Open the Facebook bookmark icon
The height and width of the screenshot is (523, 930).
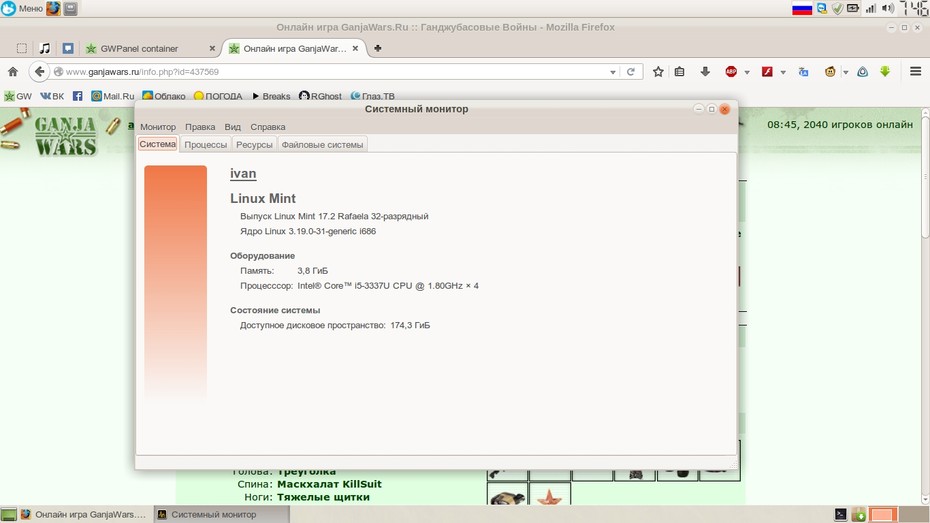coord(78,96)
